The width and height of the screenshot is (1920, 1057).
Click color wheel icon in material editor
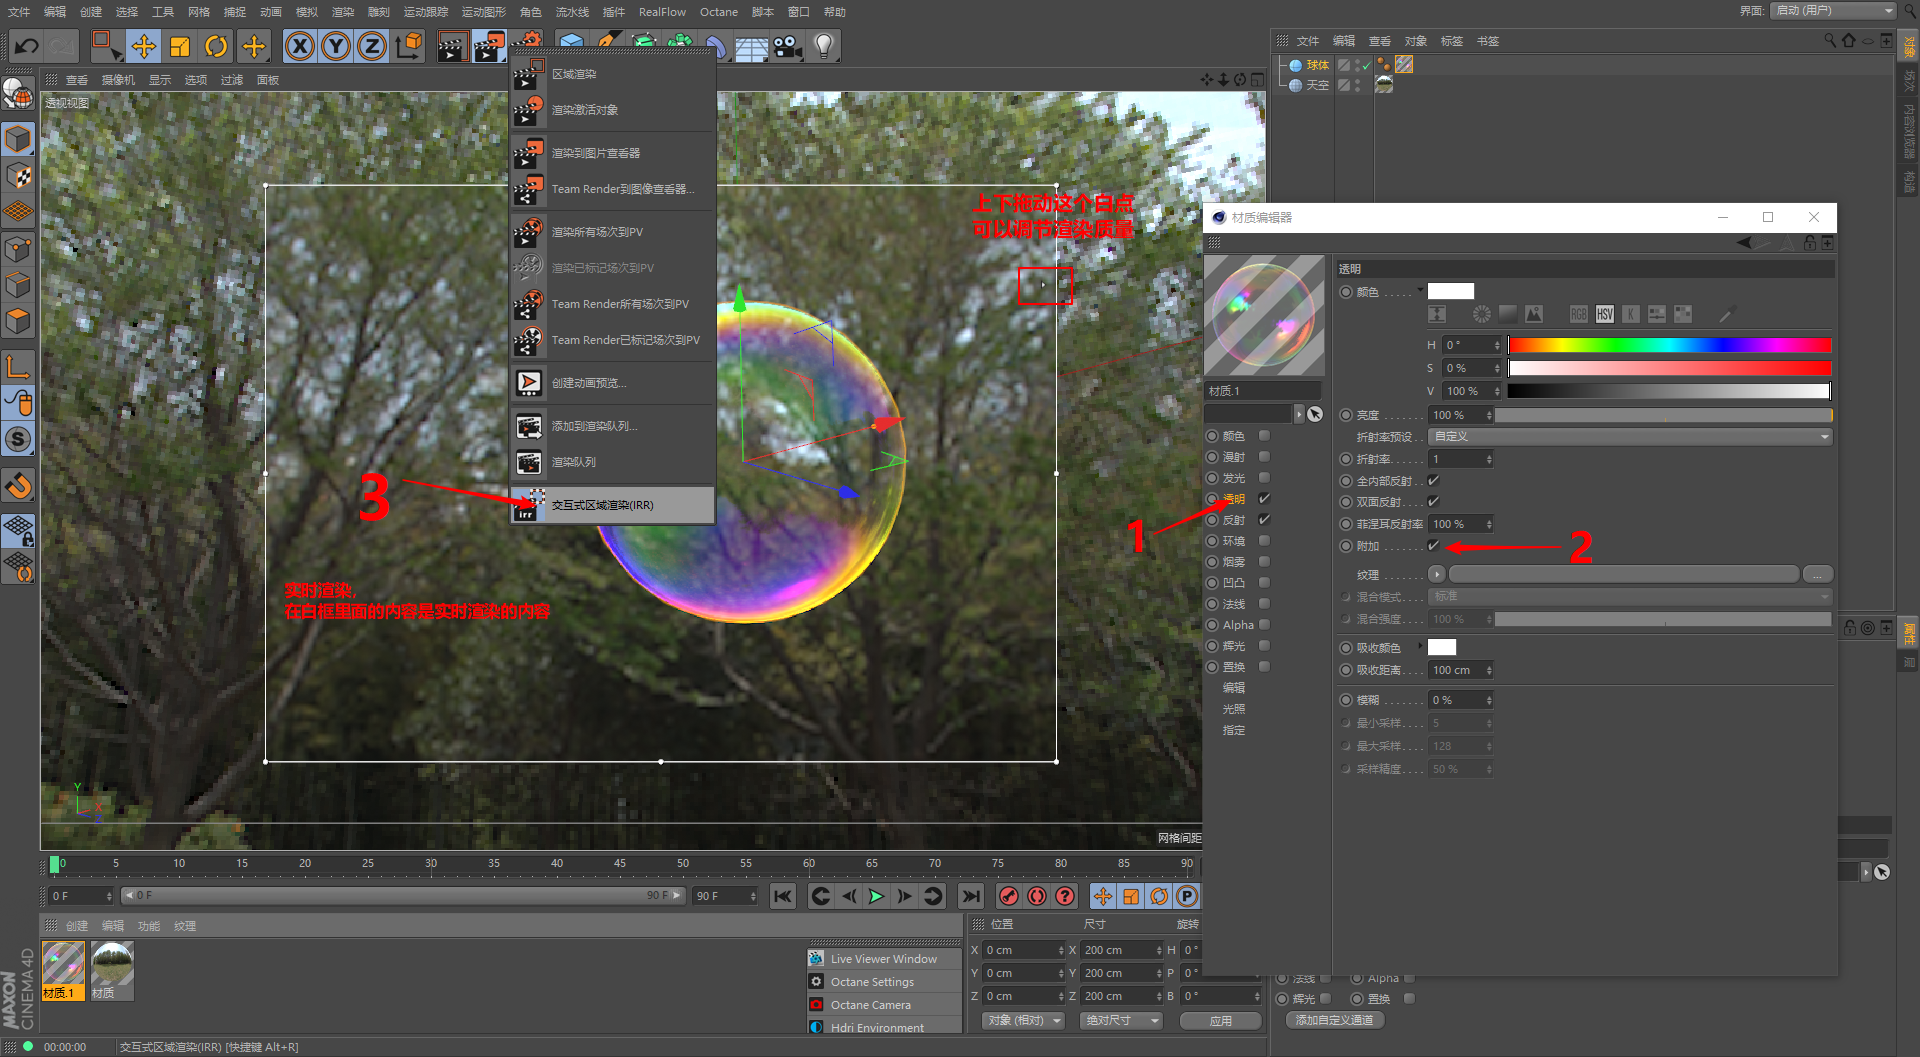point(1482,314)
